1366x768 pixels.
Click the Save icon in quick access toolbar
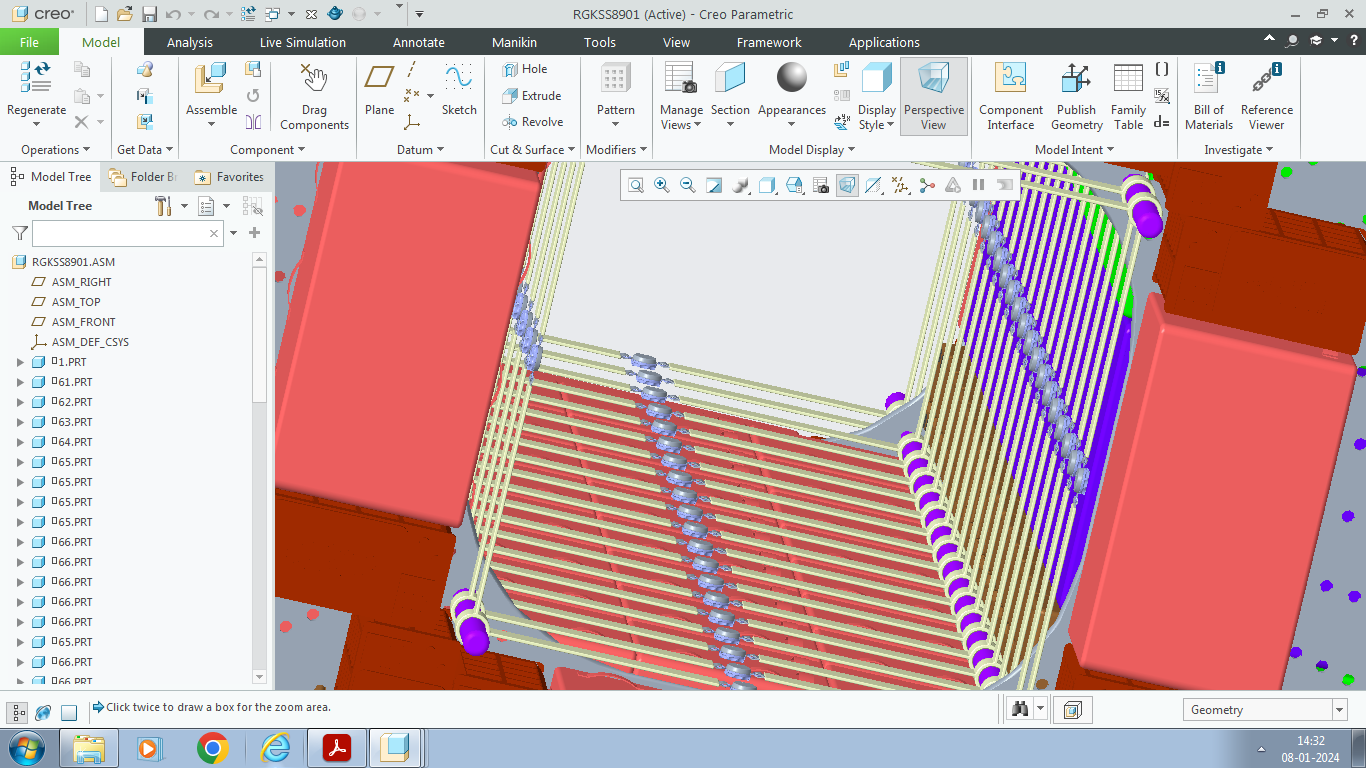point(149,14)
